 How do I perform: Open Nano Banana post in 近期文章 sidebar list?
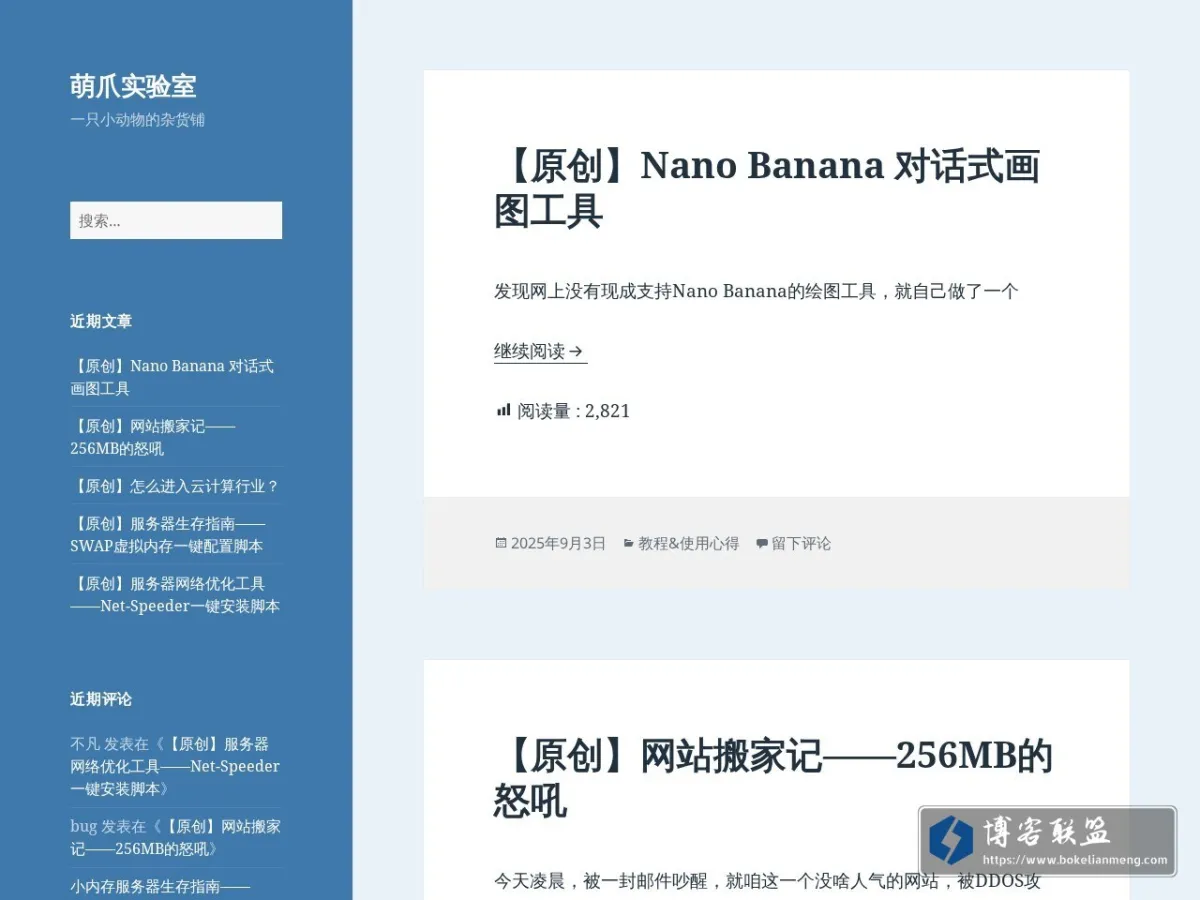(x=172, y=377)
